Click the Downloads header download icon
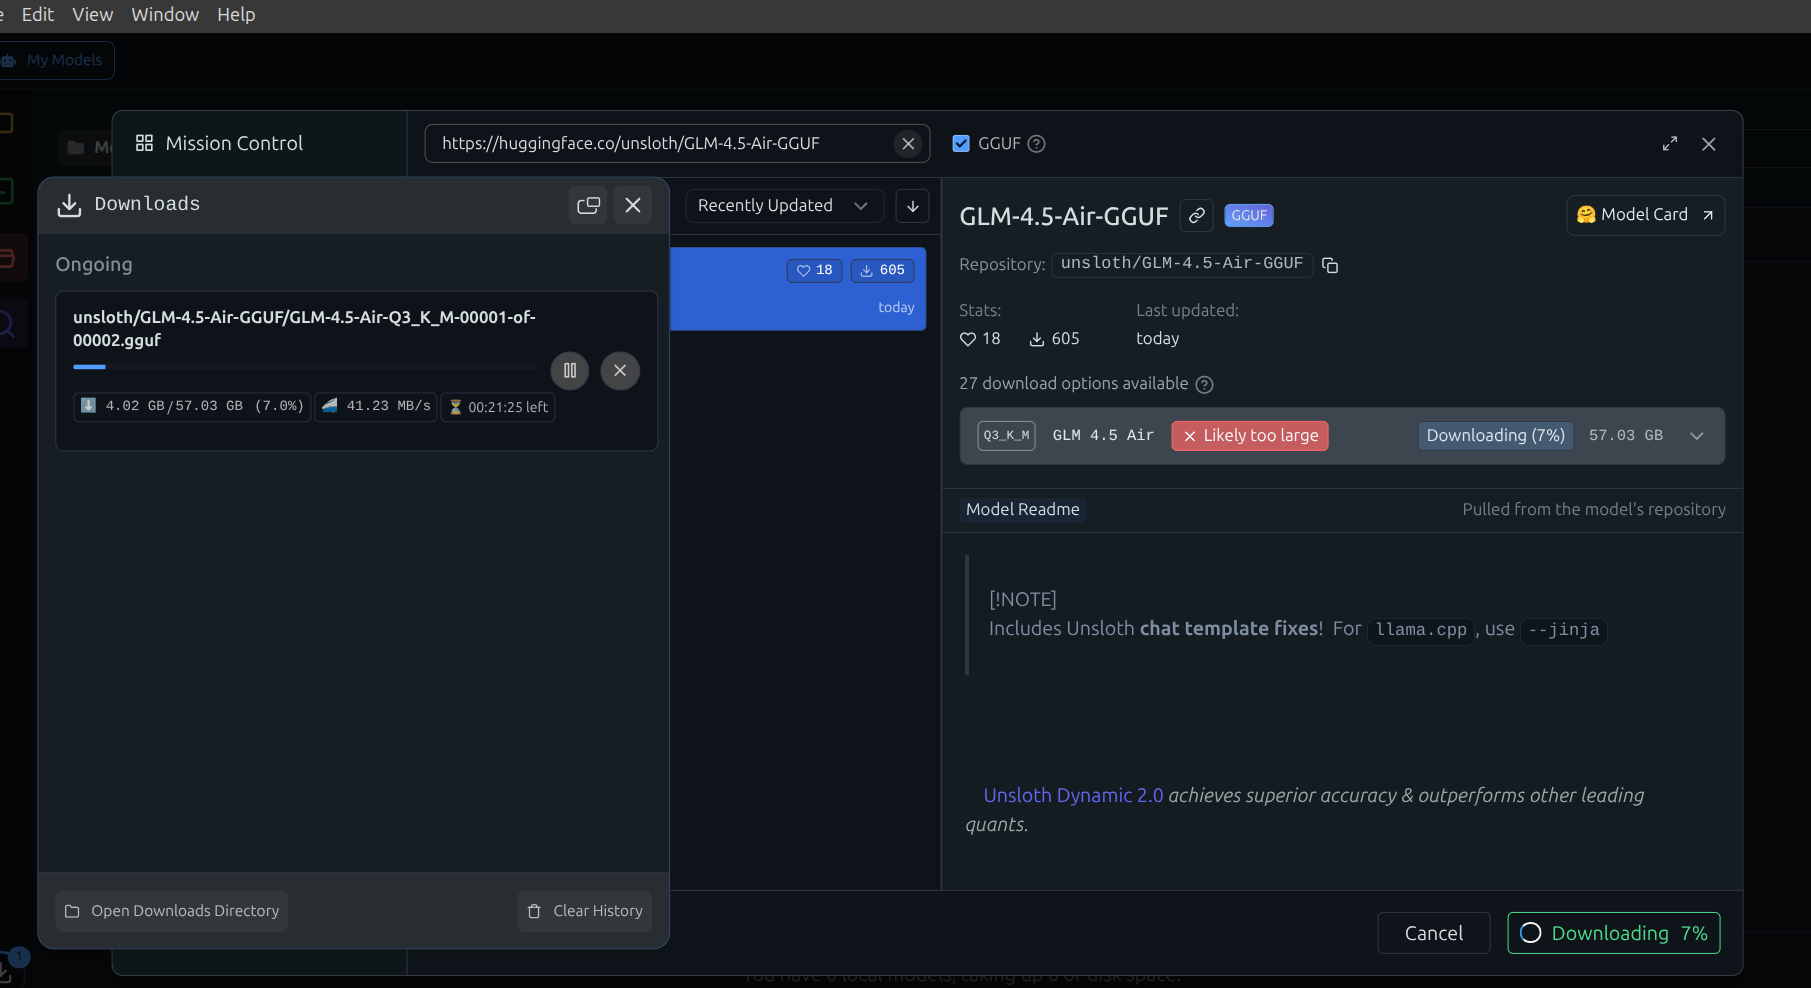This screenshot has height=988, width=1811. coord(69,205)
